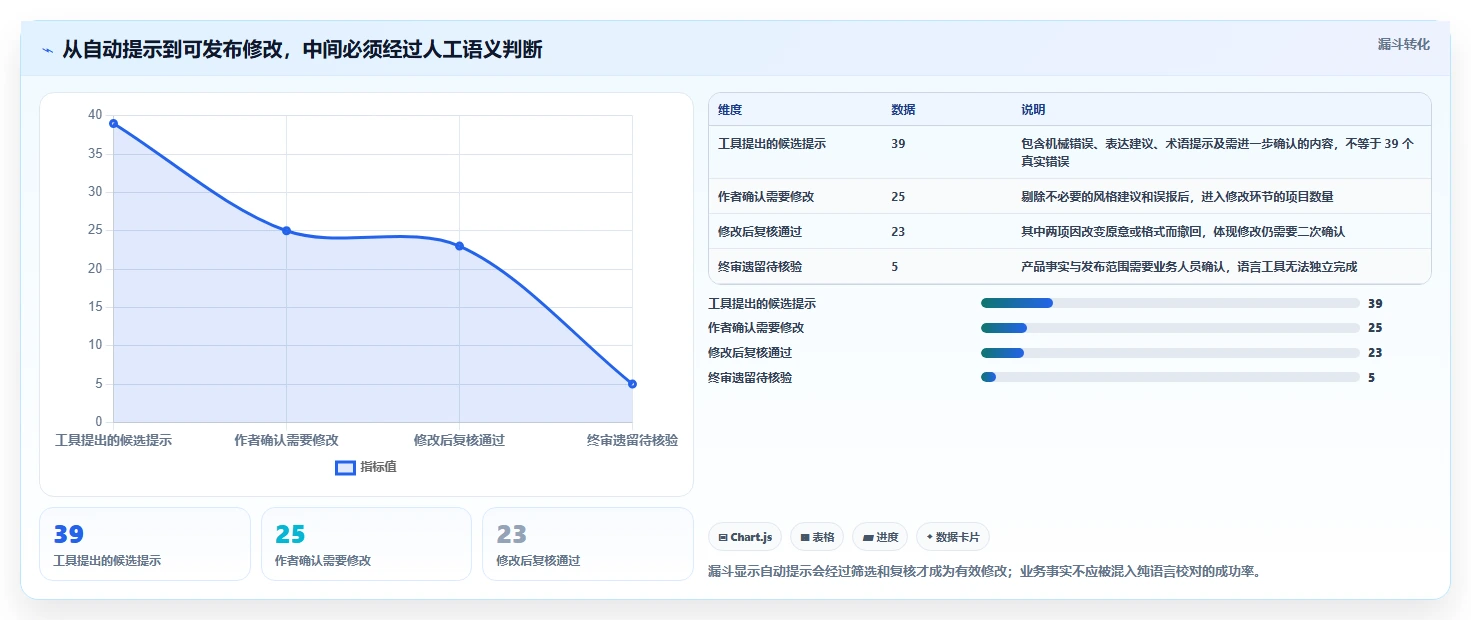Click the x-axis label 修改后复核通过
This screenshot has width=1471, height=620.
click(x=459, y=440)
